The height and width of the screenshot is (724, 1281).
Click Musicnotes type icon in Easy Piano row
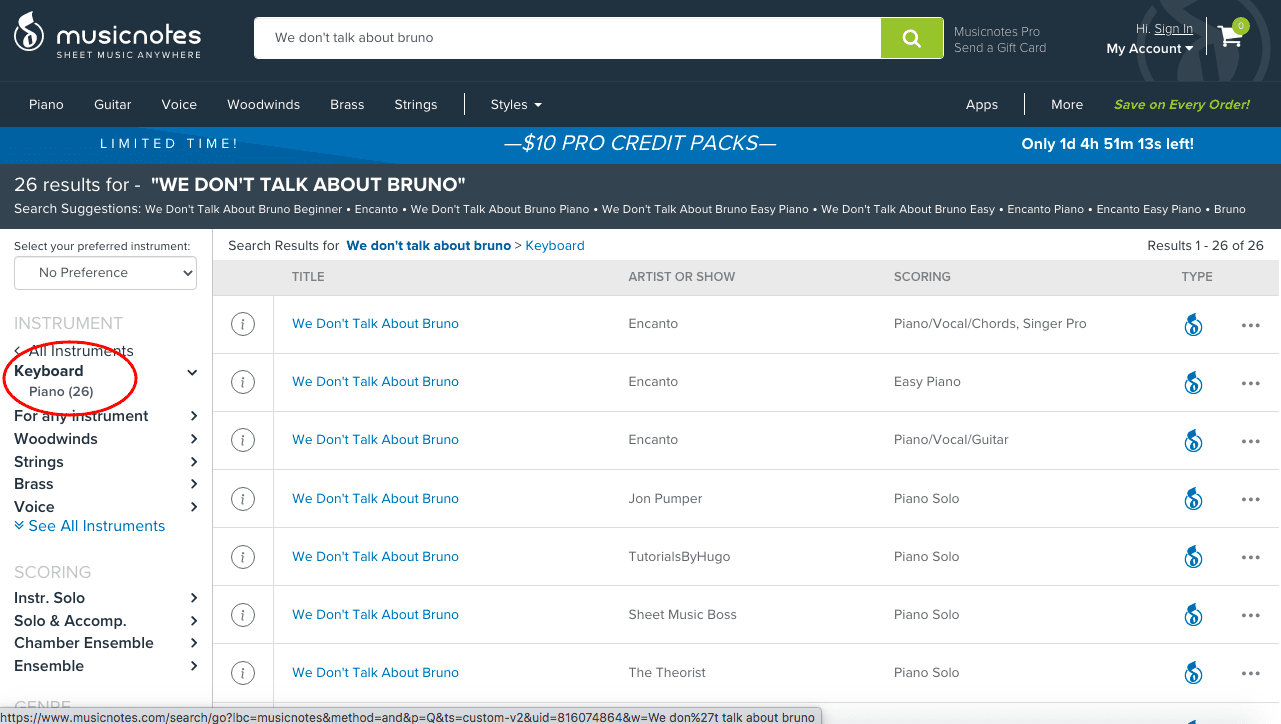[x=1193, y=382]
